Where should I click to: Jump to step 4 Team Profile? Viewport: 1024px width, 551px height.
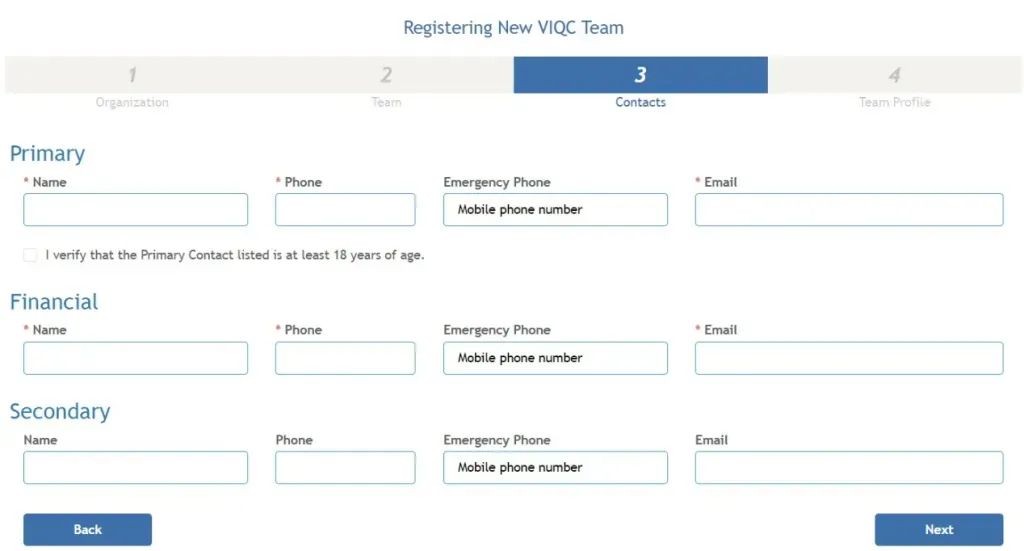[894, 83]
